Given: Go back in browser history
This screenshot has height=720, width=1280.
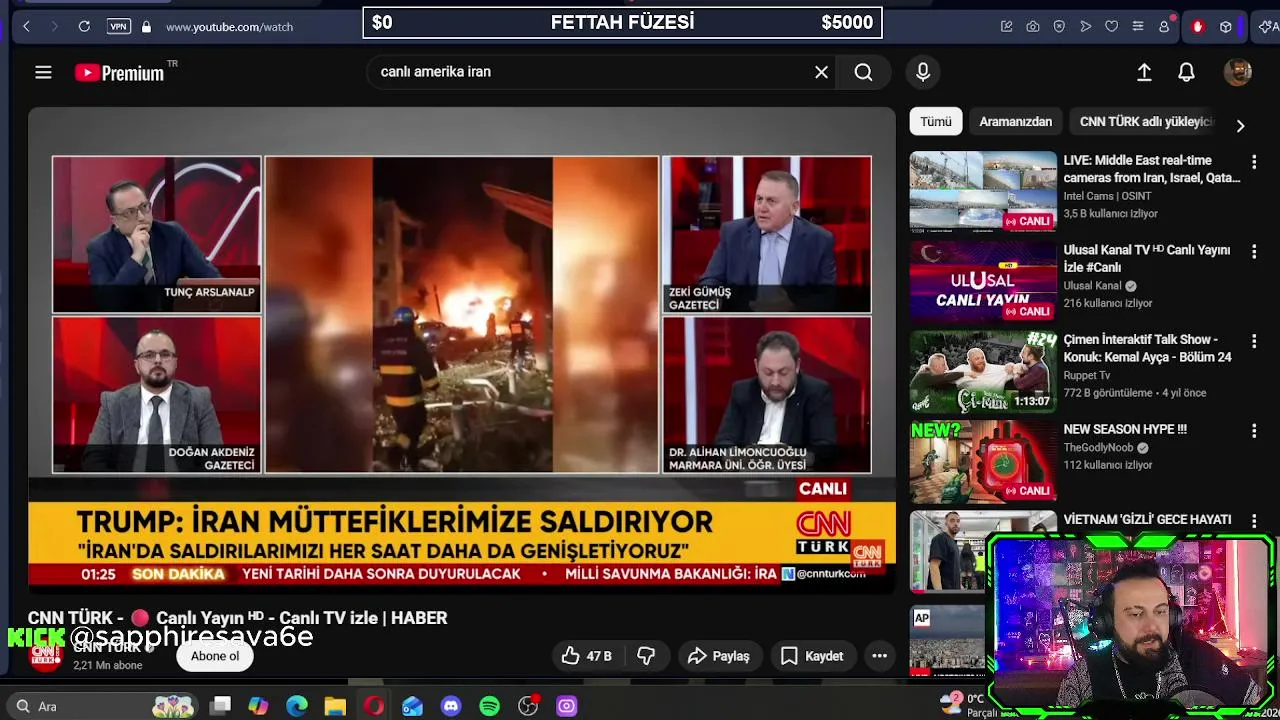Looking at the screenshot, I should coord(27,27).
